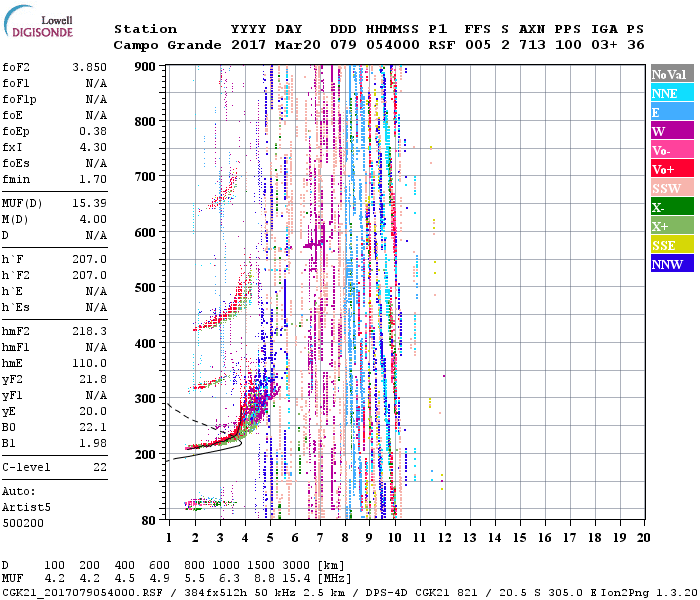Click the hmF2 value 218.3
Screen dimensions: 700x600
click(x=89, y=331)
